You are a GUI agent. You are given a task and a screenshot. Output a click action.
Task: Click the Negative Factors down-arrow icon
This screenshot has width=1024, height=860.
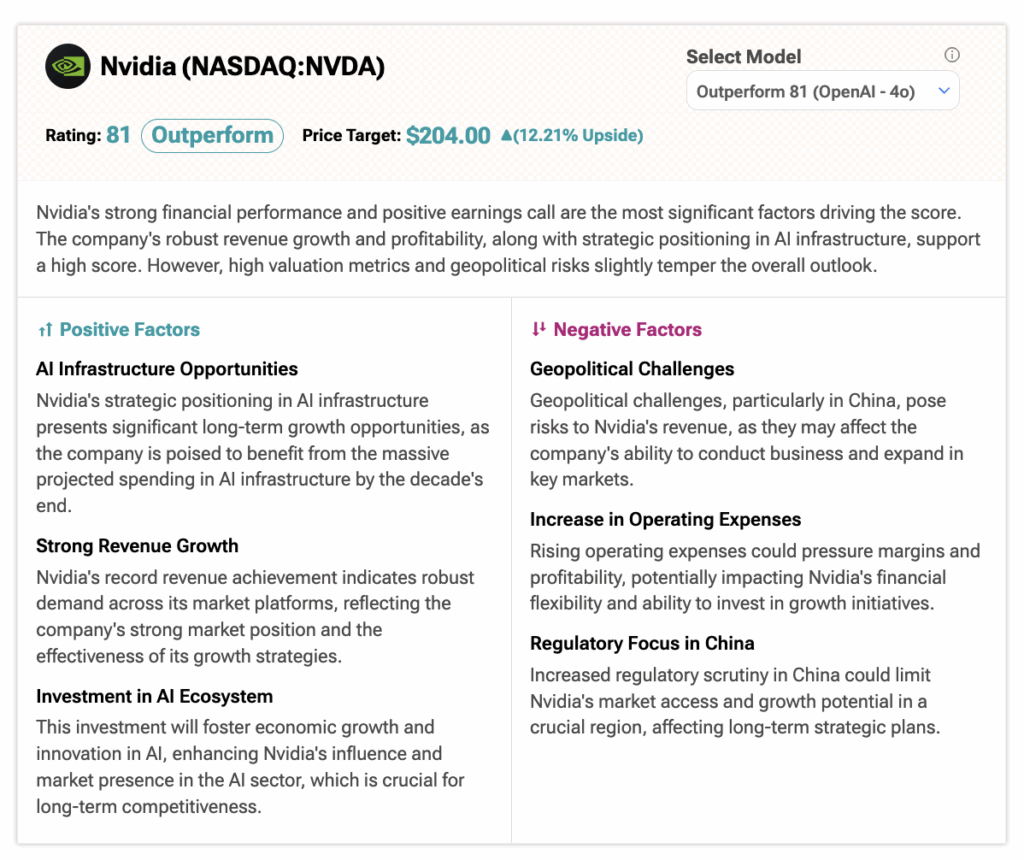[x=539, y=330]
